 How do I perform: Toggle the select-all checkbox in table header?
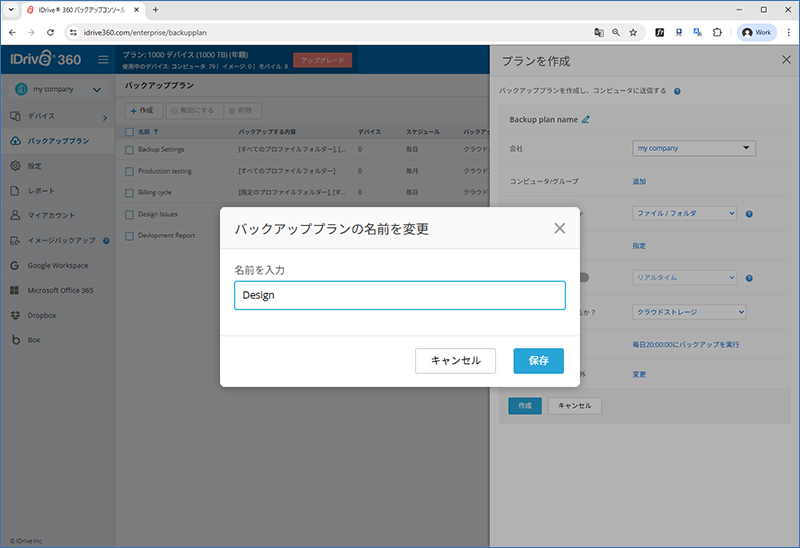[x=129, y=131]
